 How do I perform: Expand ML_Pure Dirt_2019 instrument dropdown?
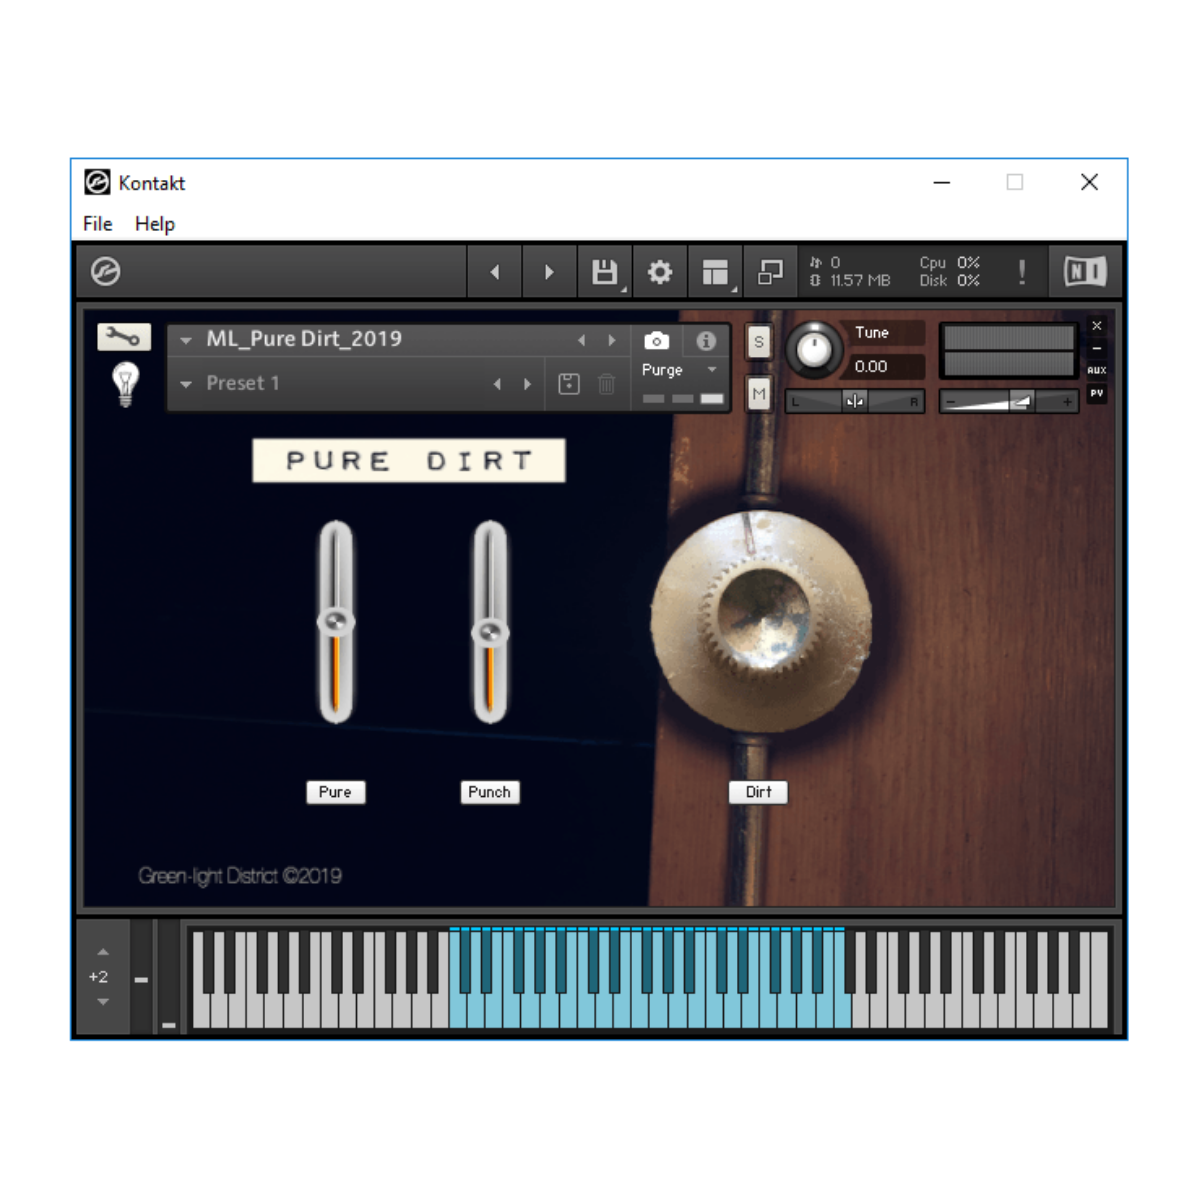point(186,341)
